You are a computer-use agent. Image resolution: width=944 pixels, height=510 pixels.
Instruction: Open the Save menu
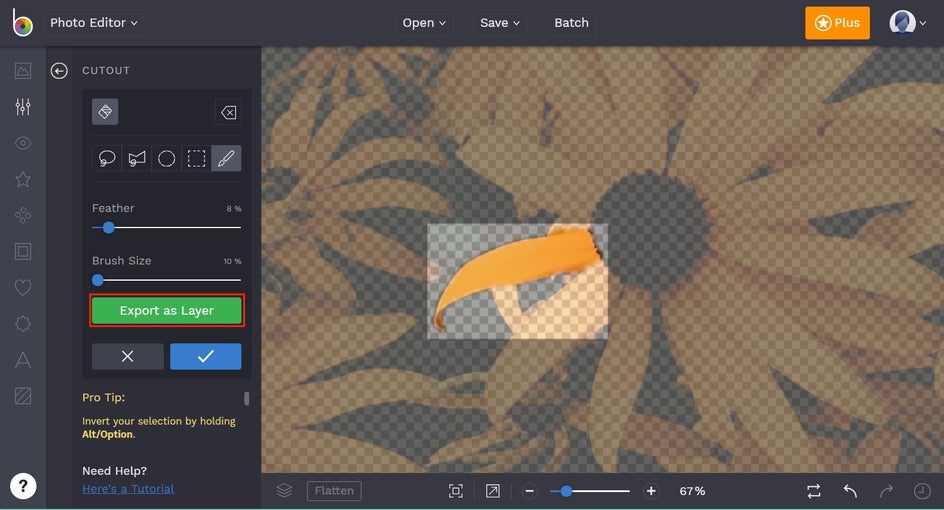point(499,23)
